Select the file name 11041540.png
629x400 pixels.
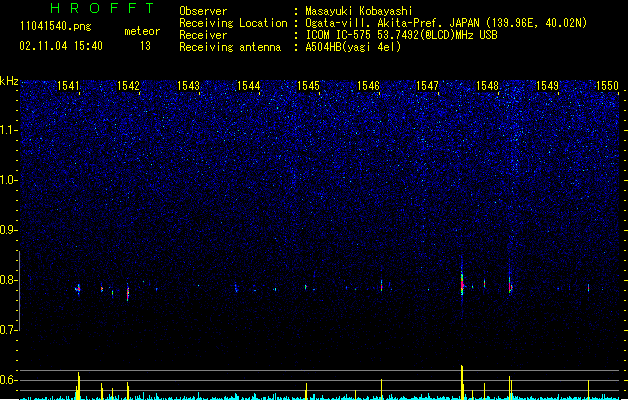coord(56,26)
